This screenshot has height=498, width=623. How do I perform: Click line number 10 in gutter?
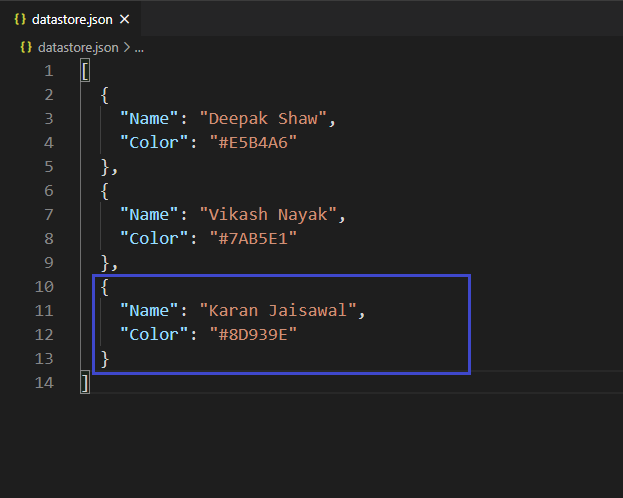(44, 287)
